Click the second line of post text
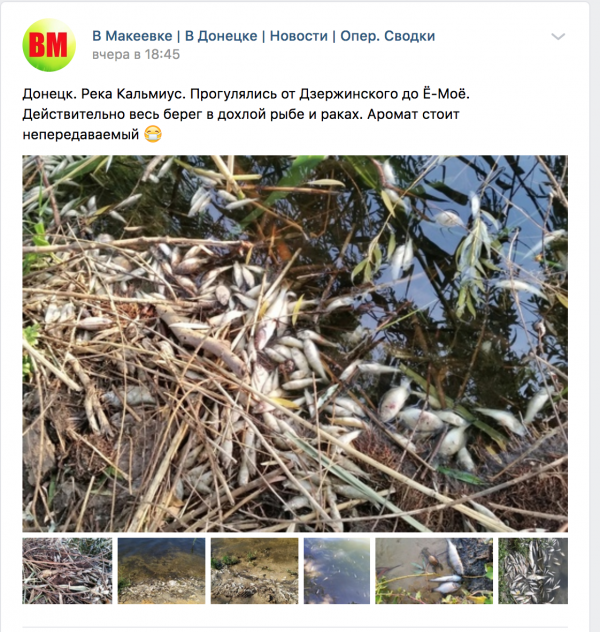Image resolution: width=600 pixels, height=632 pixels. pyautogui.click(x=241, y=114)
